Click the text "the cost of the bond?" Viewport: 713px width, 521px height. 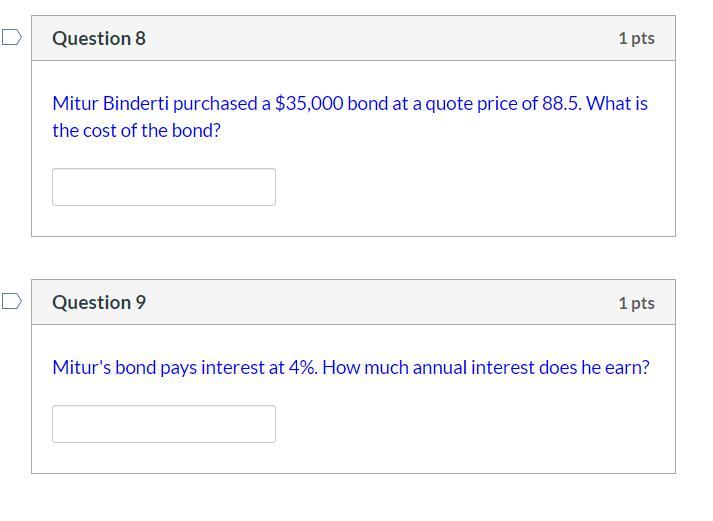[137, 130]
